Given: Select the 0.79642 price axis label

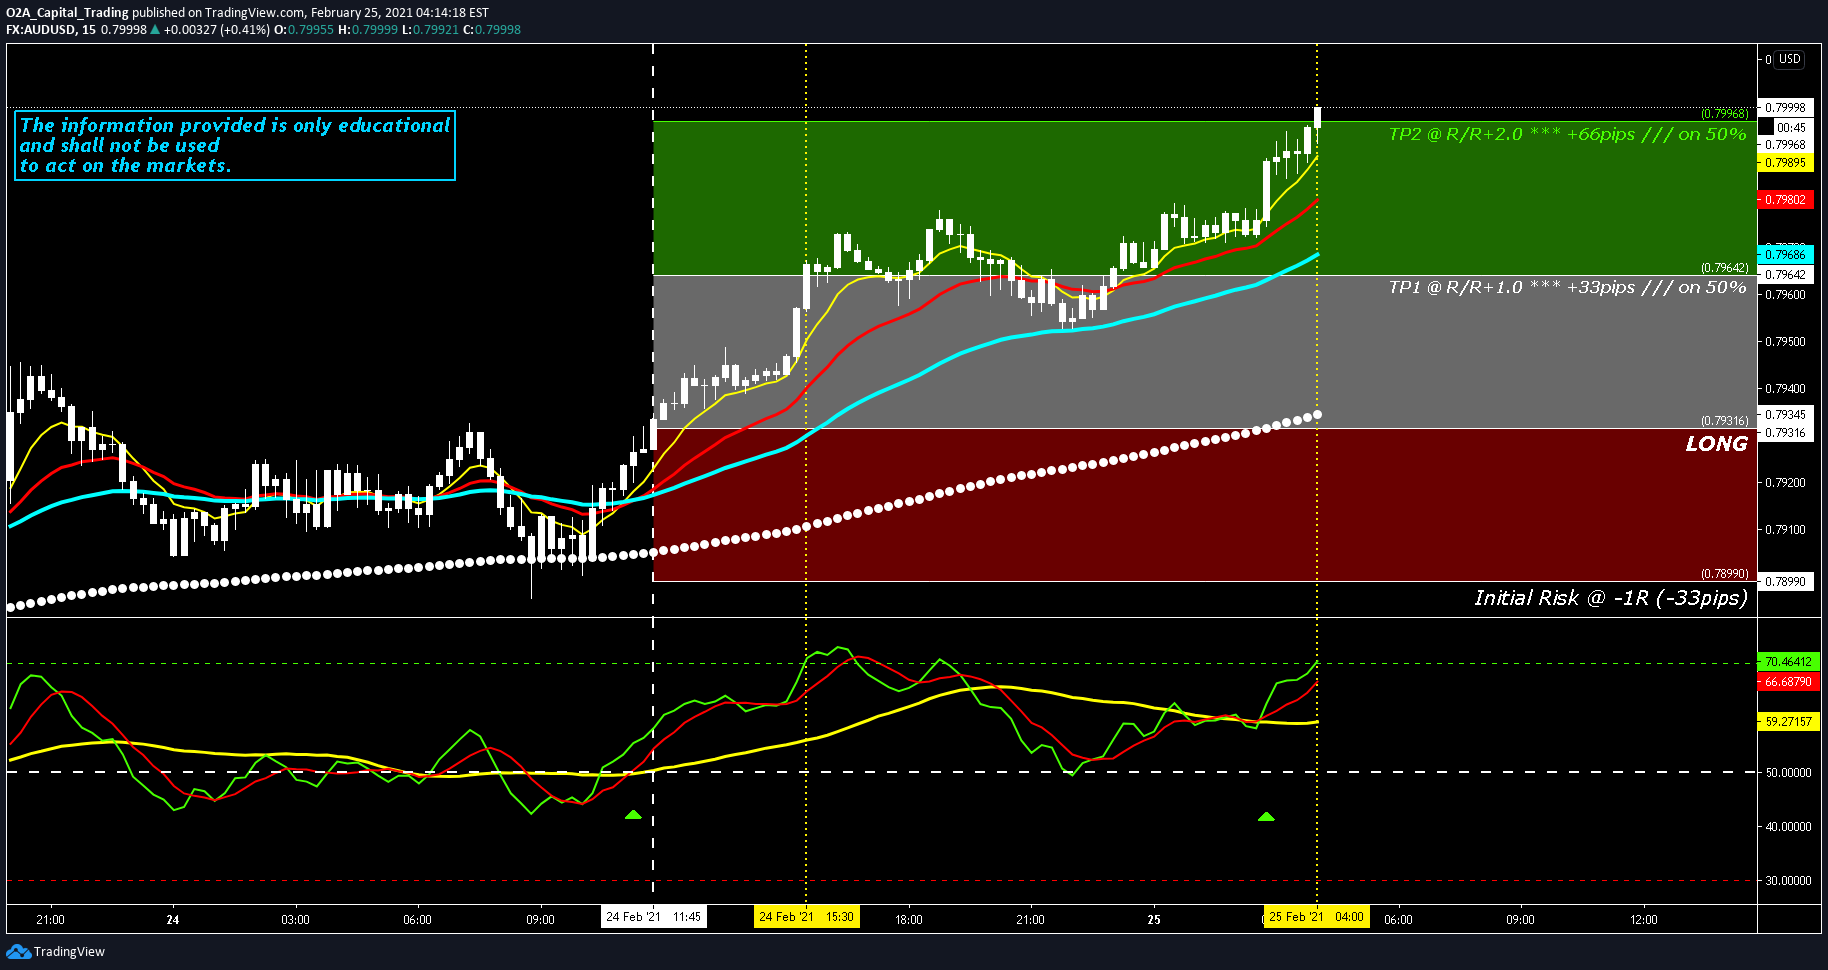Looking at the screenshot, I should pos(1785,274).
